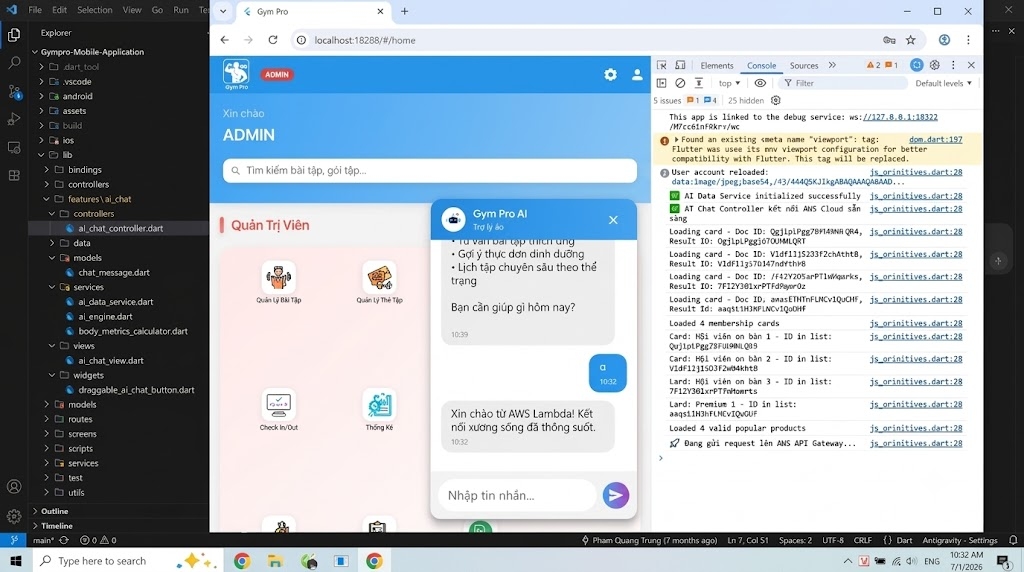This screenshot has width=1024, height=572.
Task: Open chat_message.dart file
Action: tap(114, 272)
